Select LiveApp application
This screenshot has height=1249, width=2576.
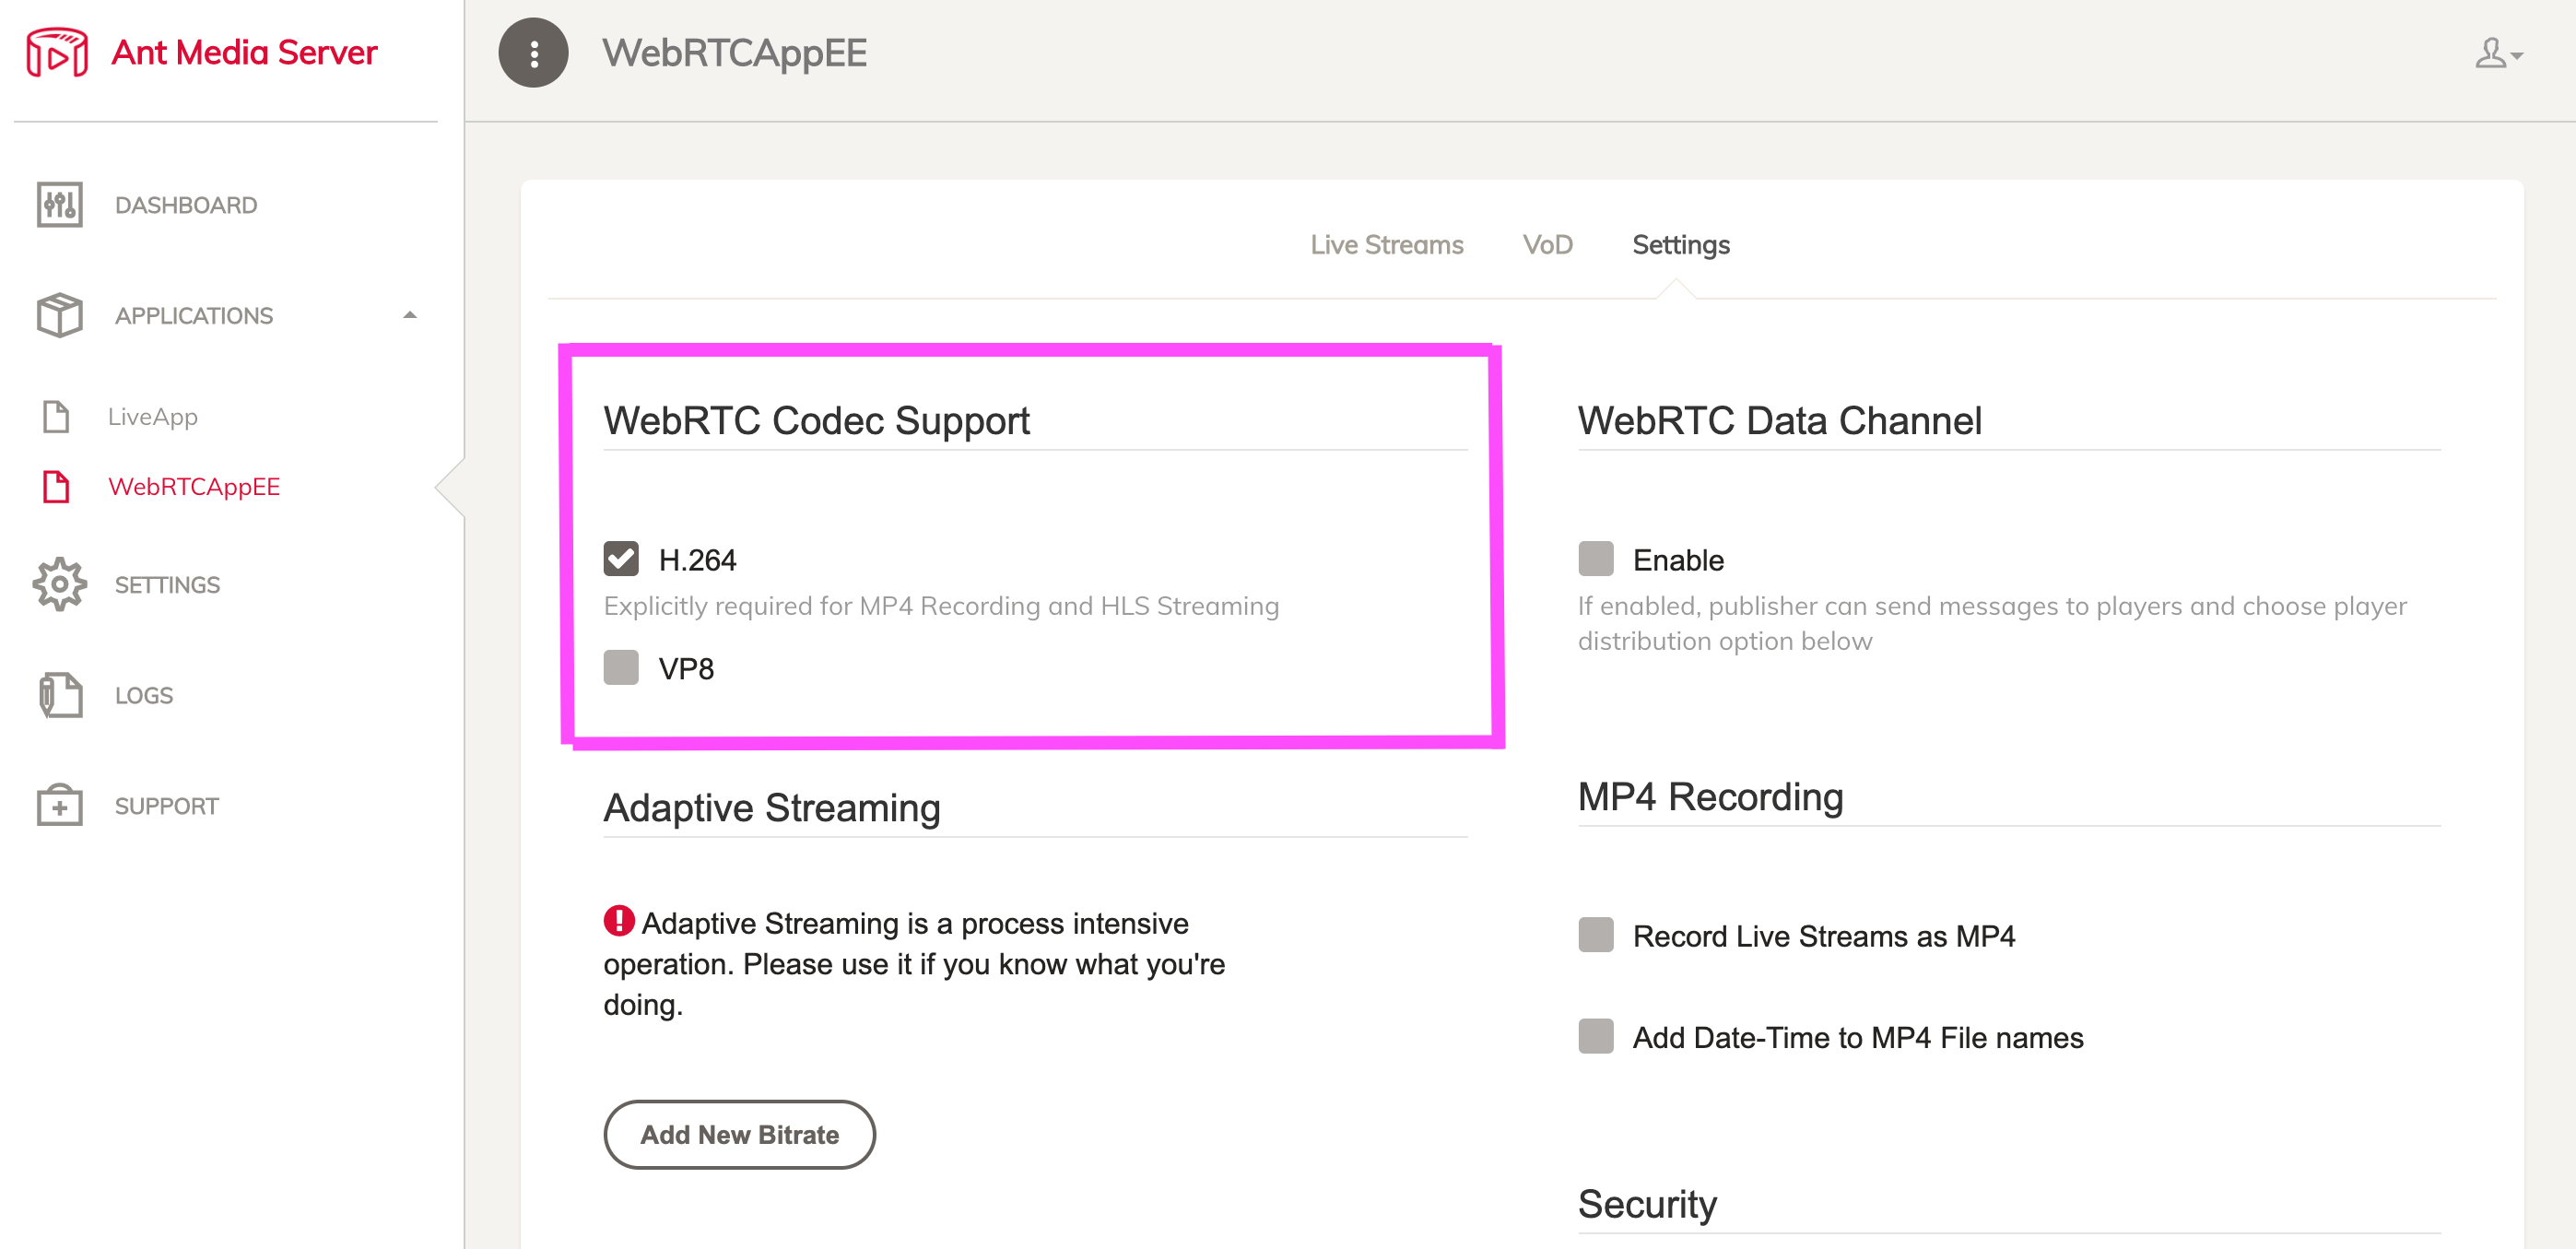(153, 417)
